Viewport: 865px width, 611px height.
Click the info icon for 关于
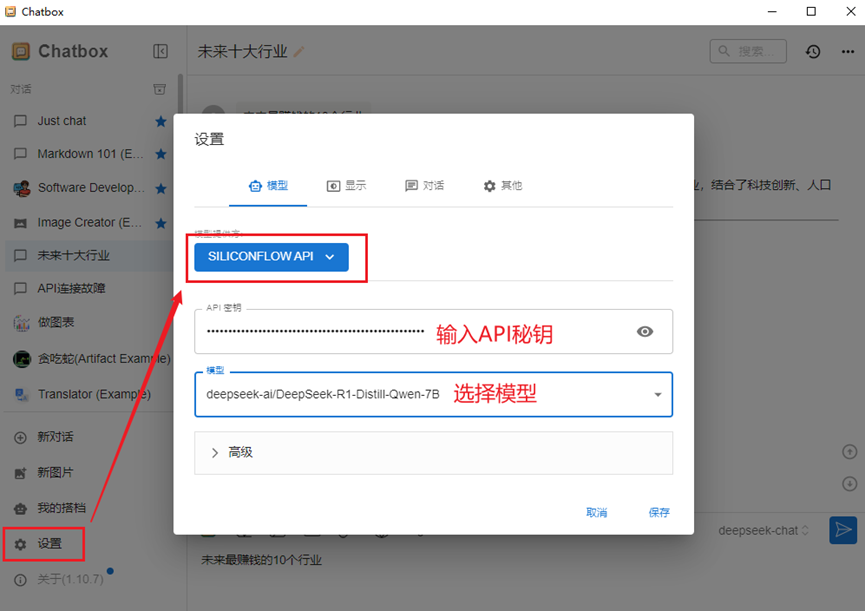(20, 580)
